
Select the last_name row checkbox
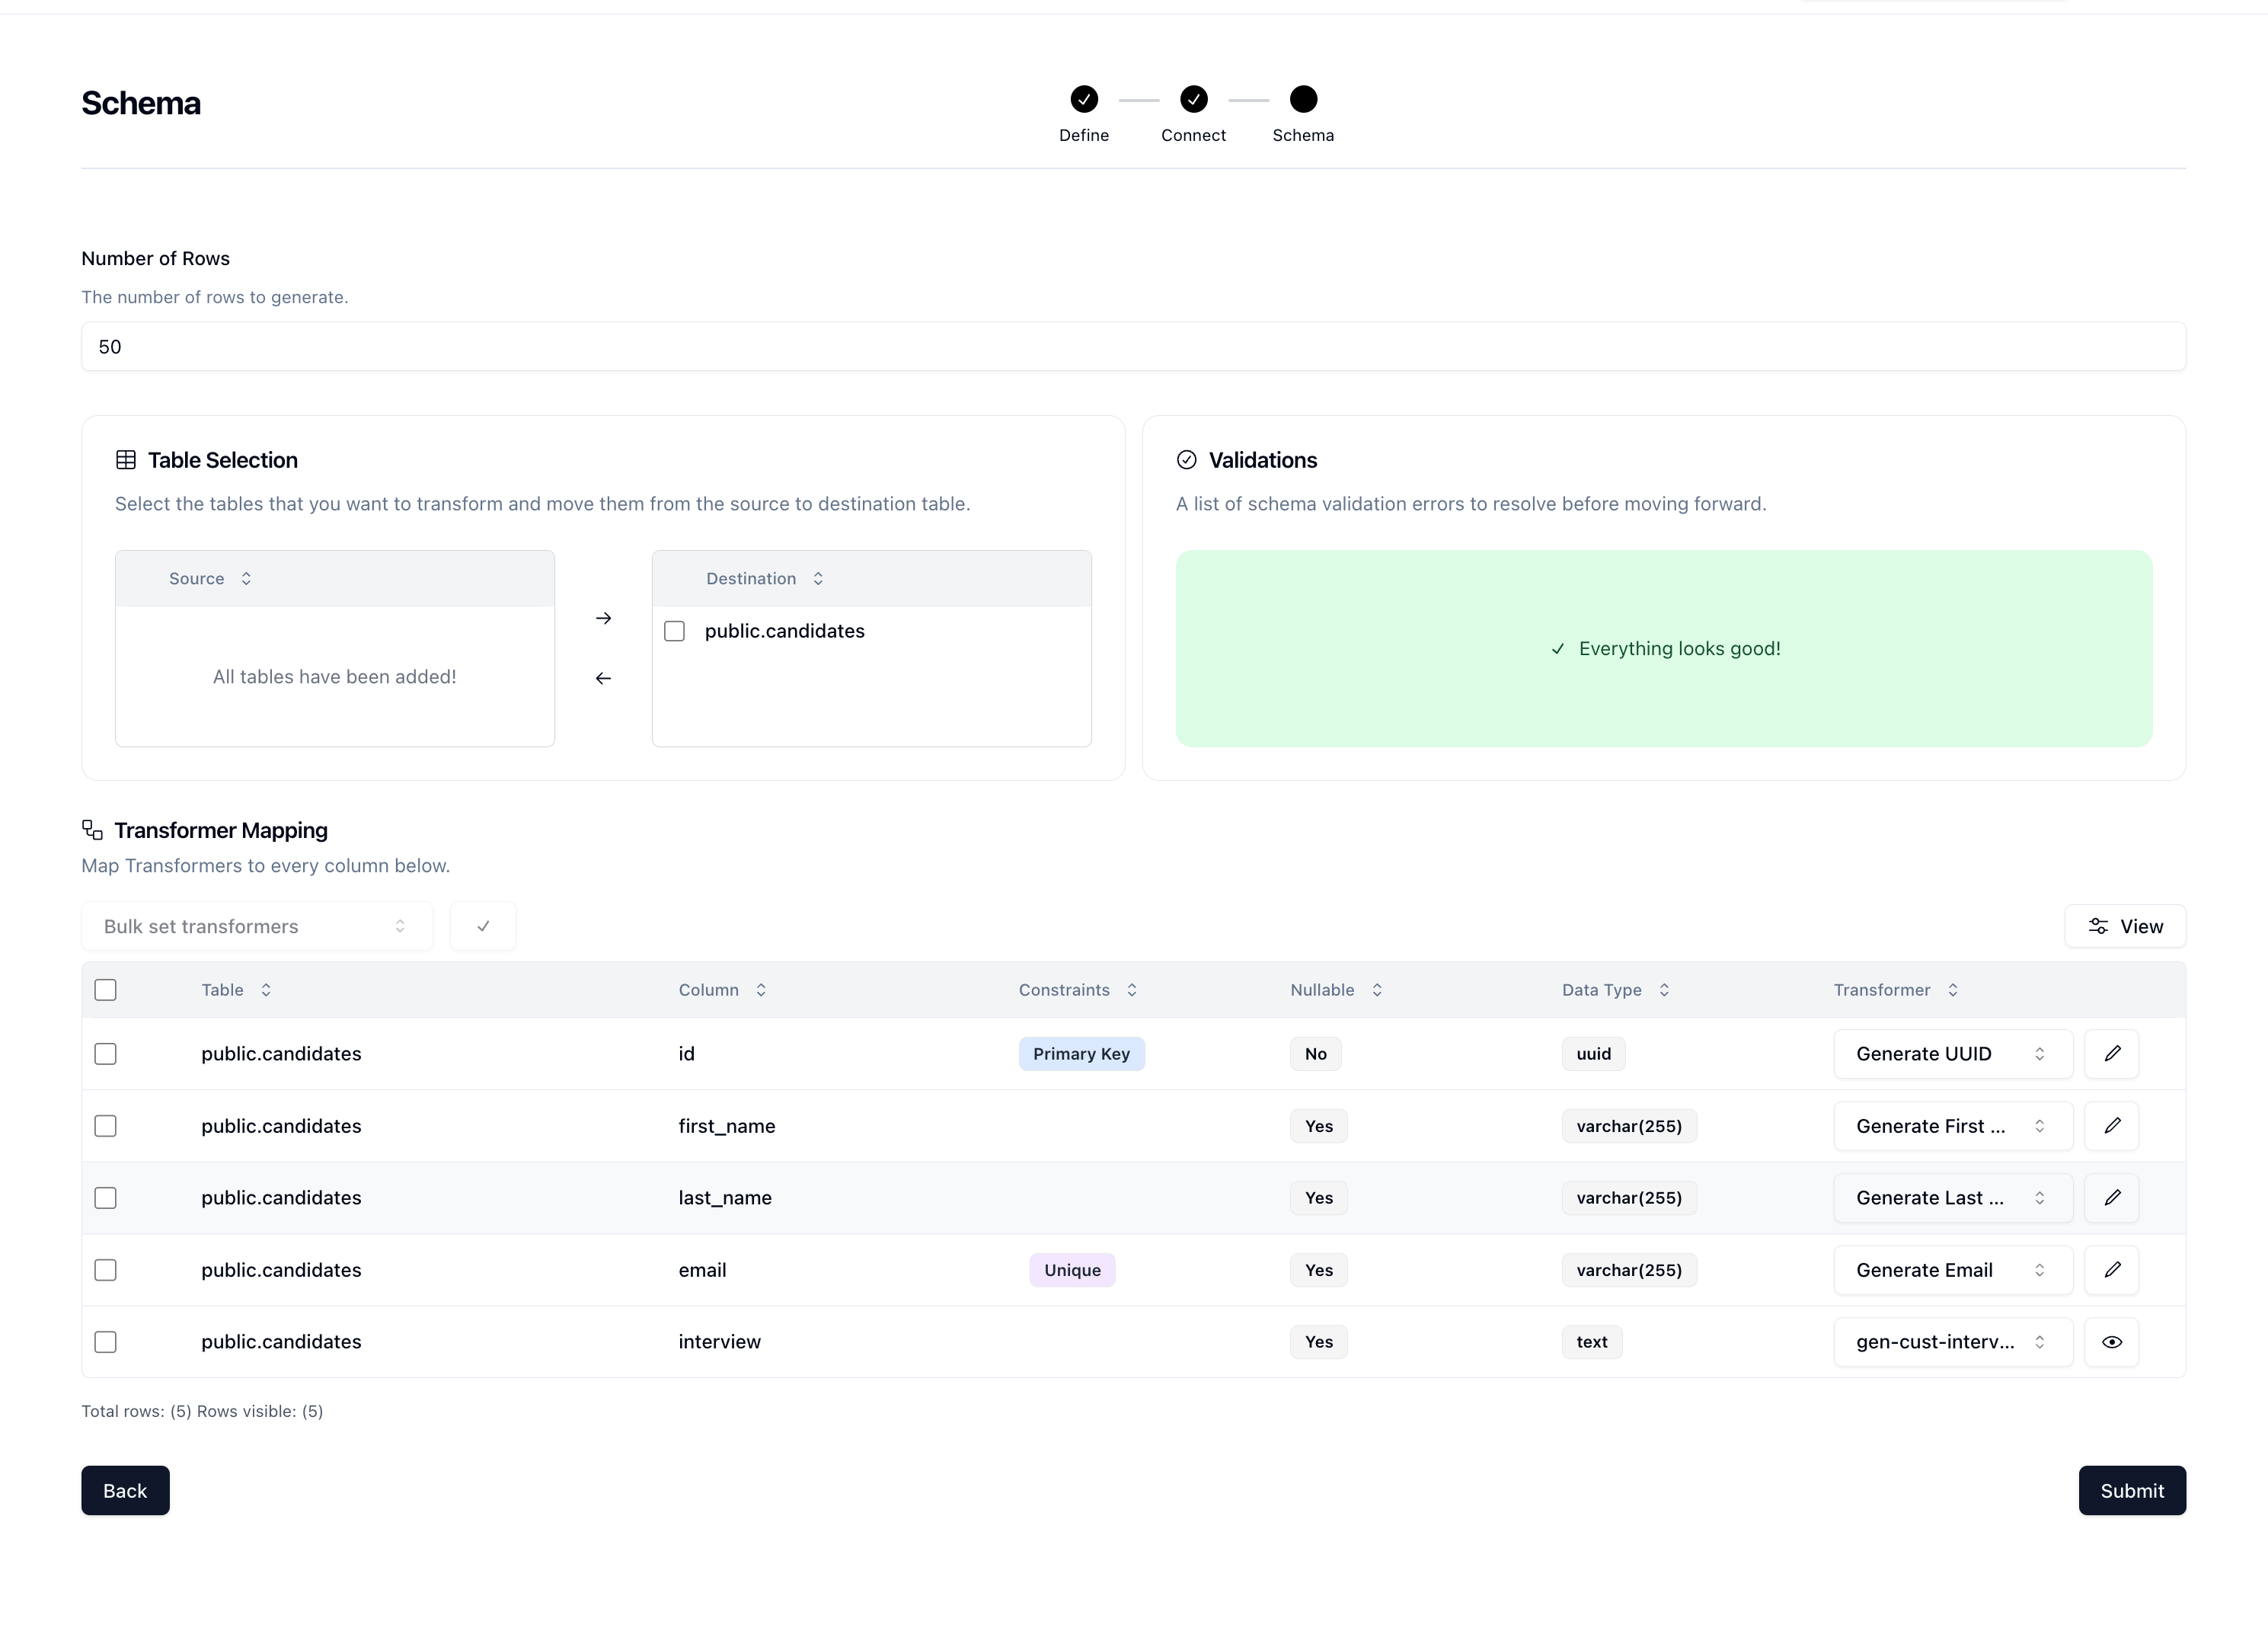tap(105, 1198)
